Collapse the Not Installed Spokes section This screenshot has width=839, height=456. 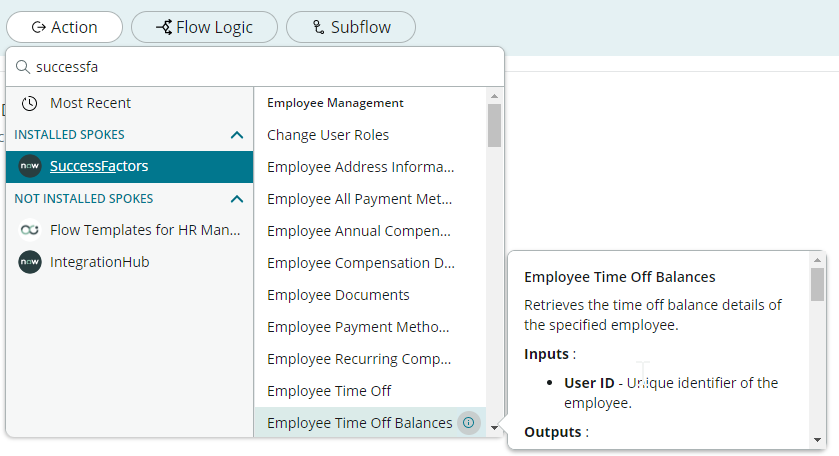tap(237, 199)
